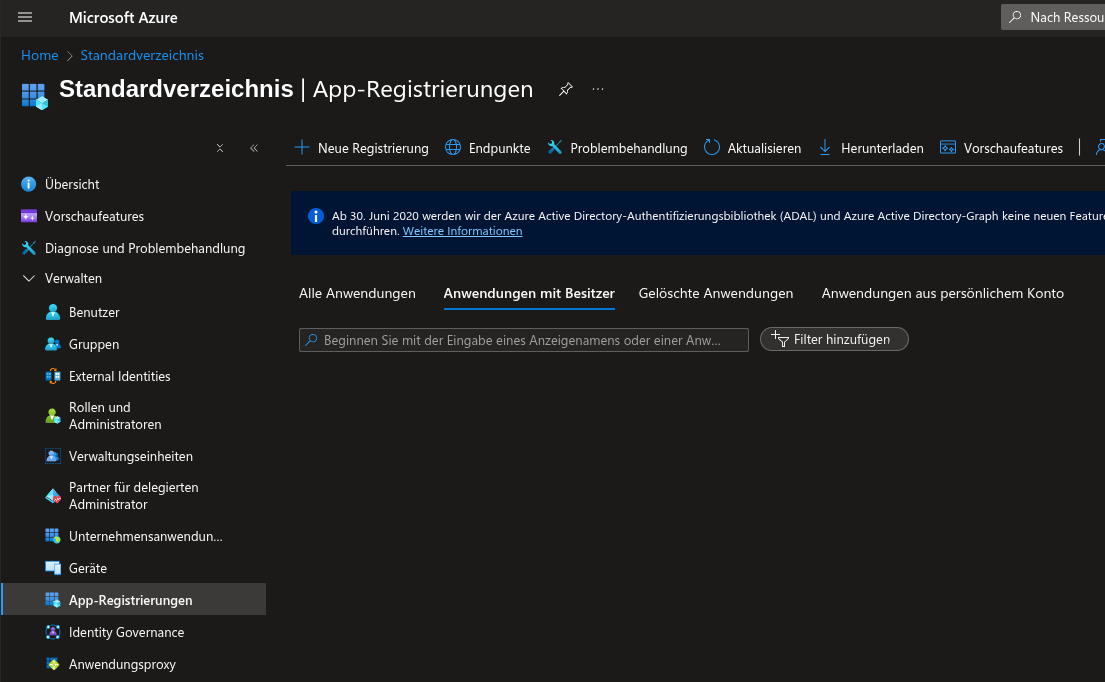The image size is (1105, 682).
Task: Open the hamburger portal menu
Action: tap(25, 18)
